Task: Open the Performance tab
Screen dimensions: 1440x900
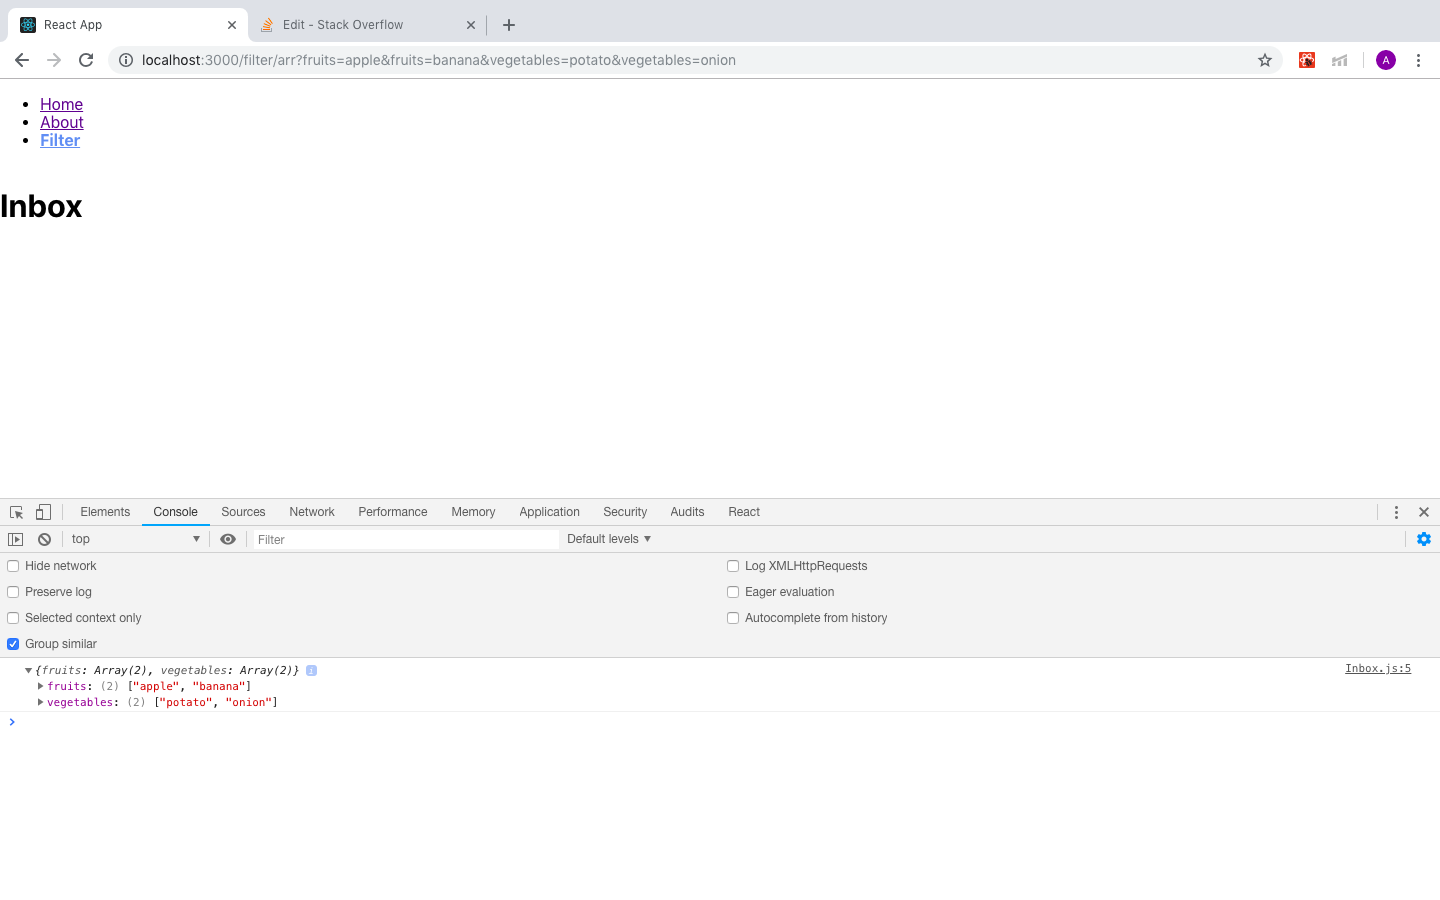Action: (x=393, y=512)
